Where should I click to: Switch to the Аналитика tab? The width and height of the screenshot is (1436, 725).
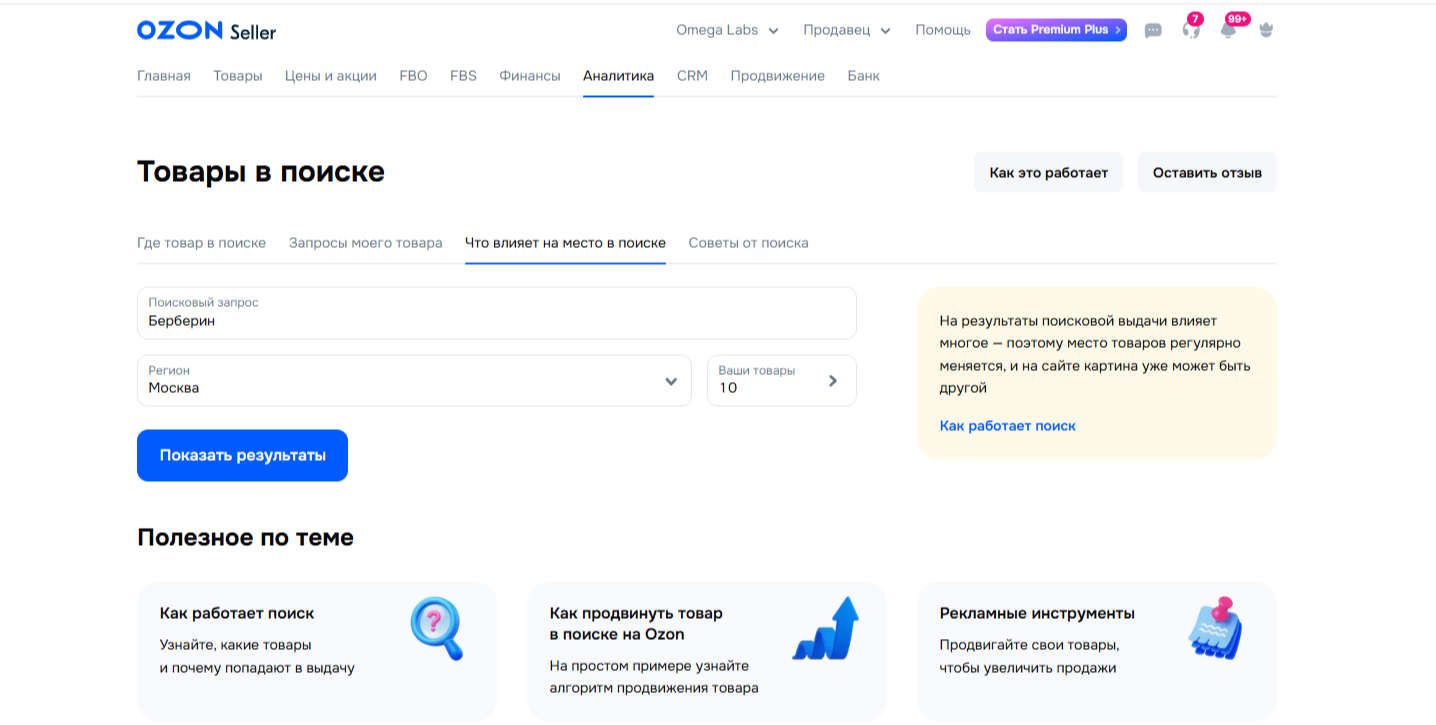click(x=618, y=75)
